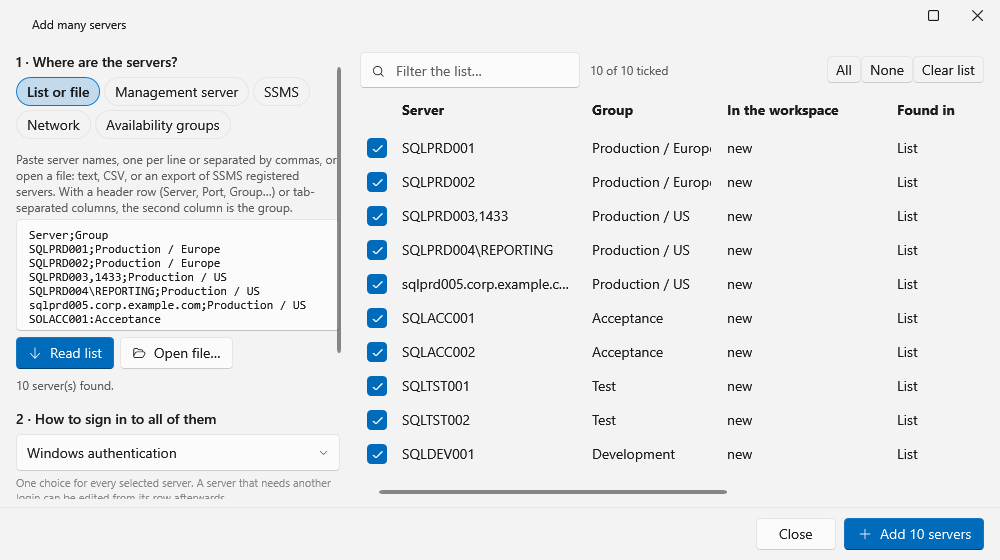Click the left panel vertical scrollbar
1000x560 pixels.
pos(339,210)
